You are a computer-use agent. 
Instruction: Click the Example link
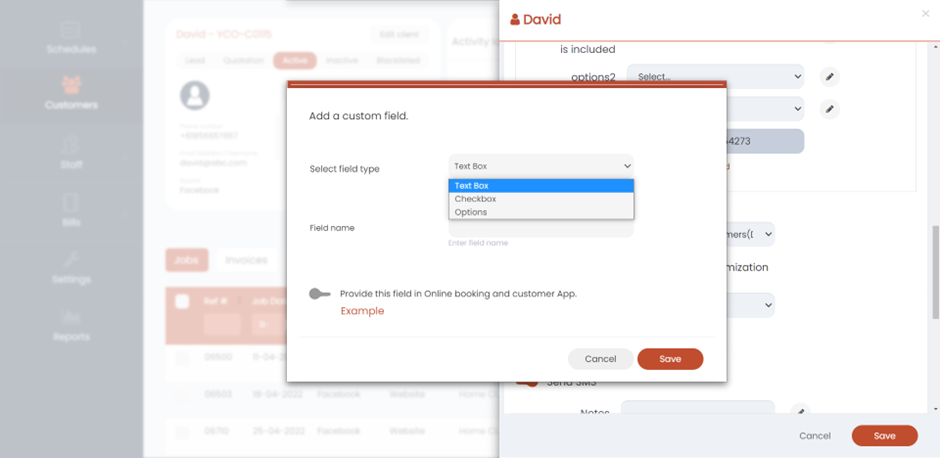coord(362,311)
